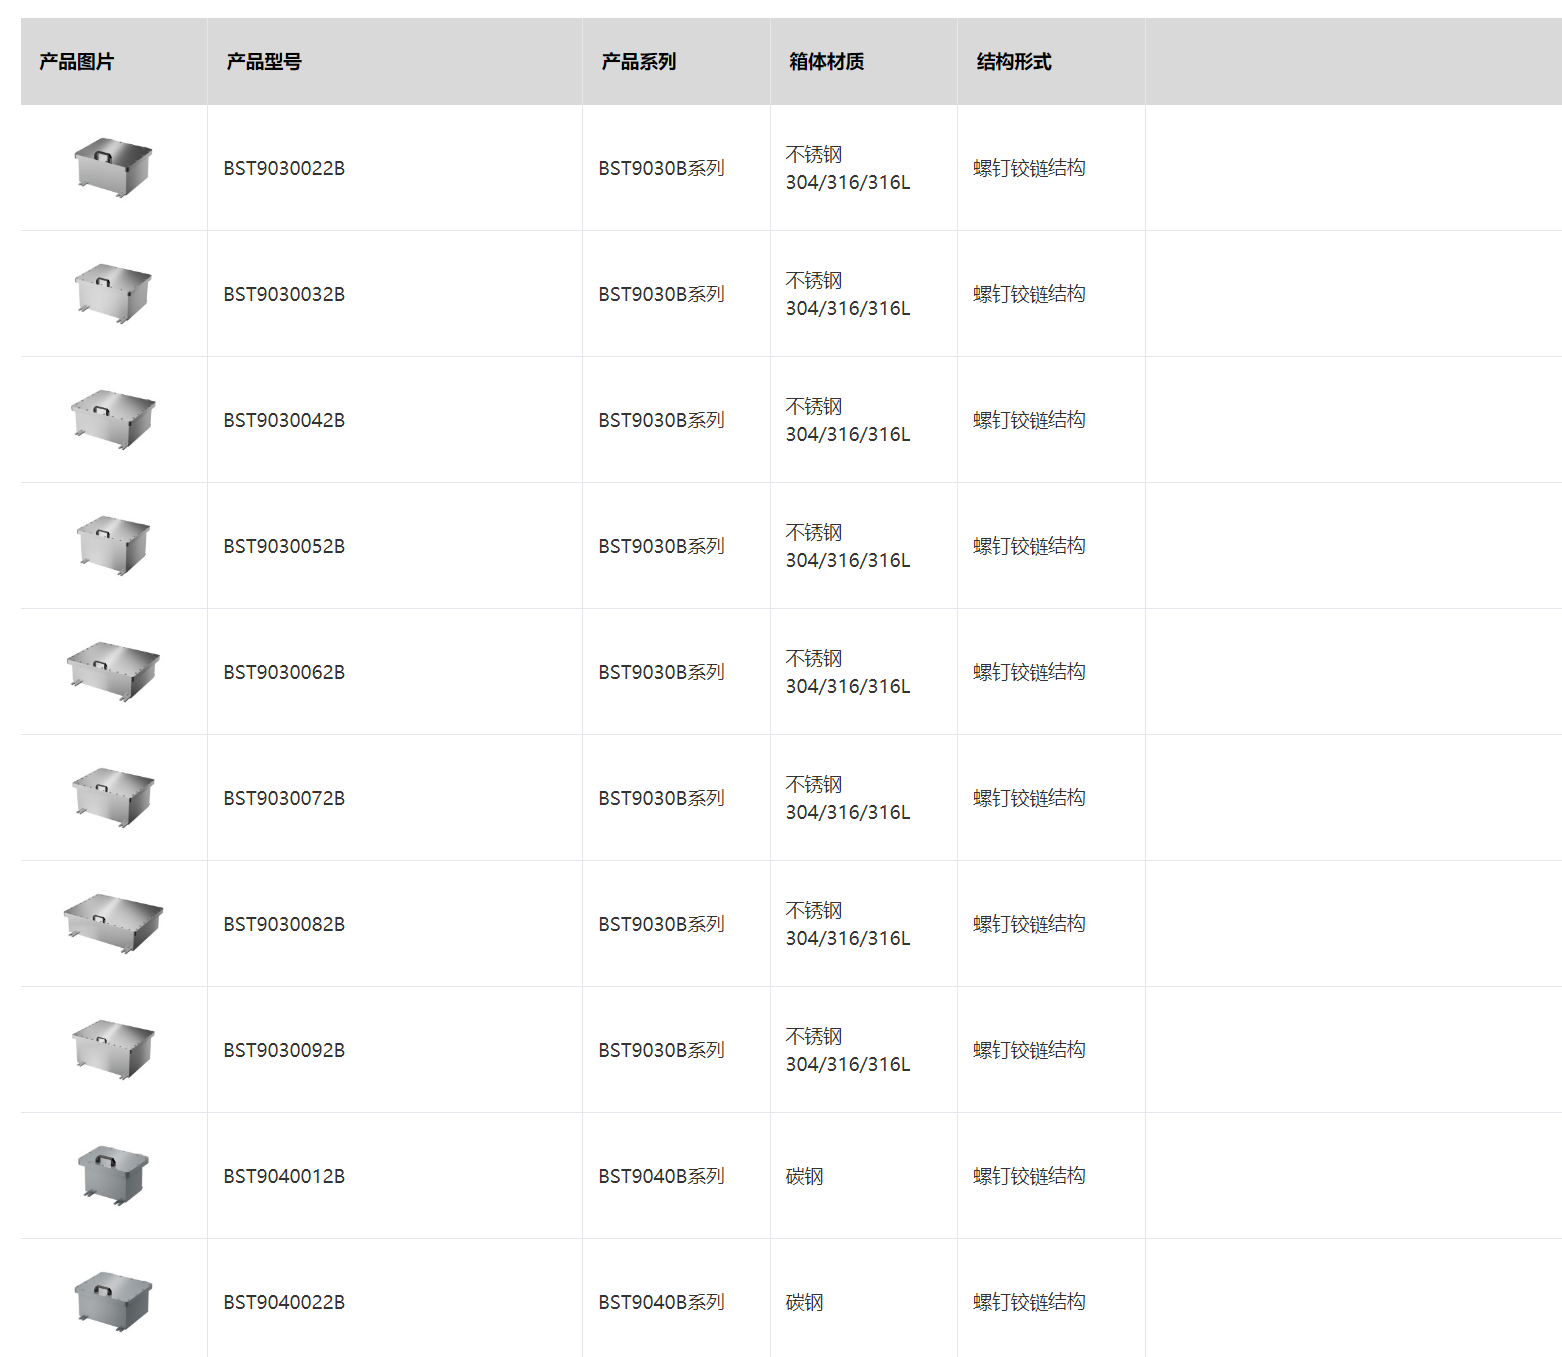Click the BST9030082B enclosure picture
Viewport: 1562px width, 1357px height.
click(x=113, y=923)
